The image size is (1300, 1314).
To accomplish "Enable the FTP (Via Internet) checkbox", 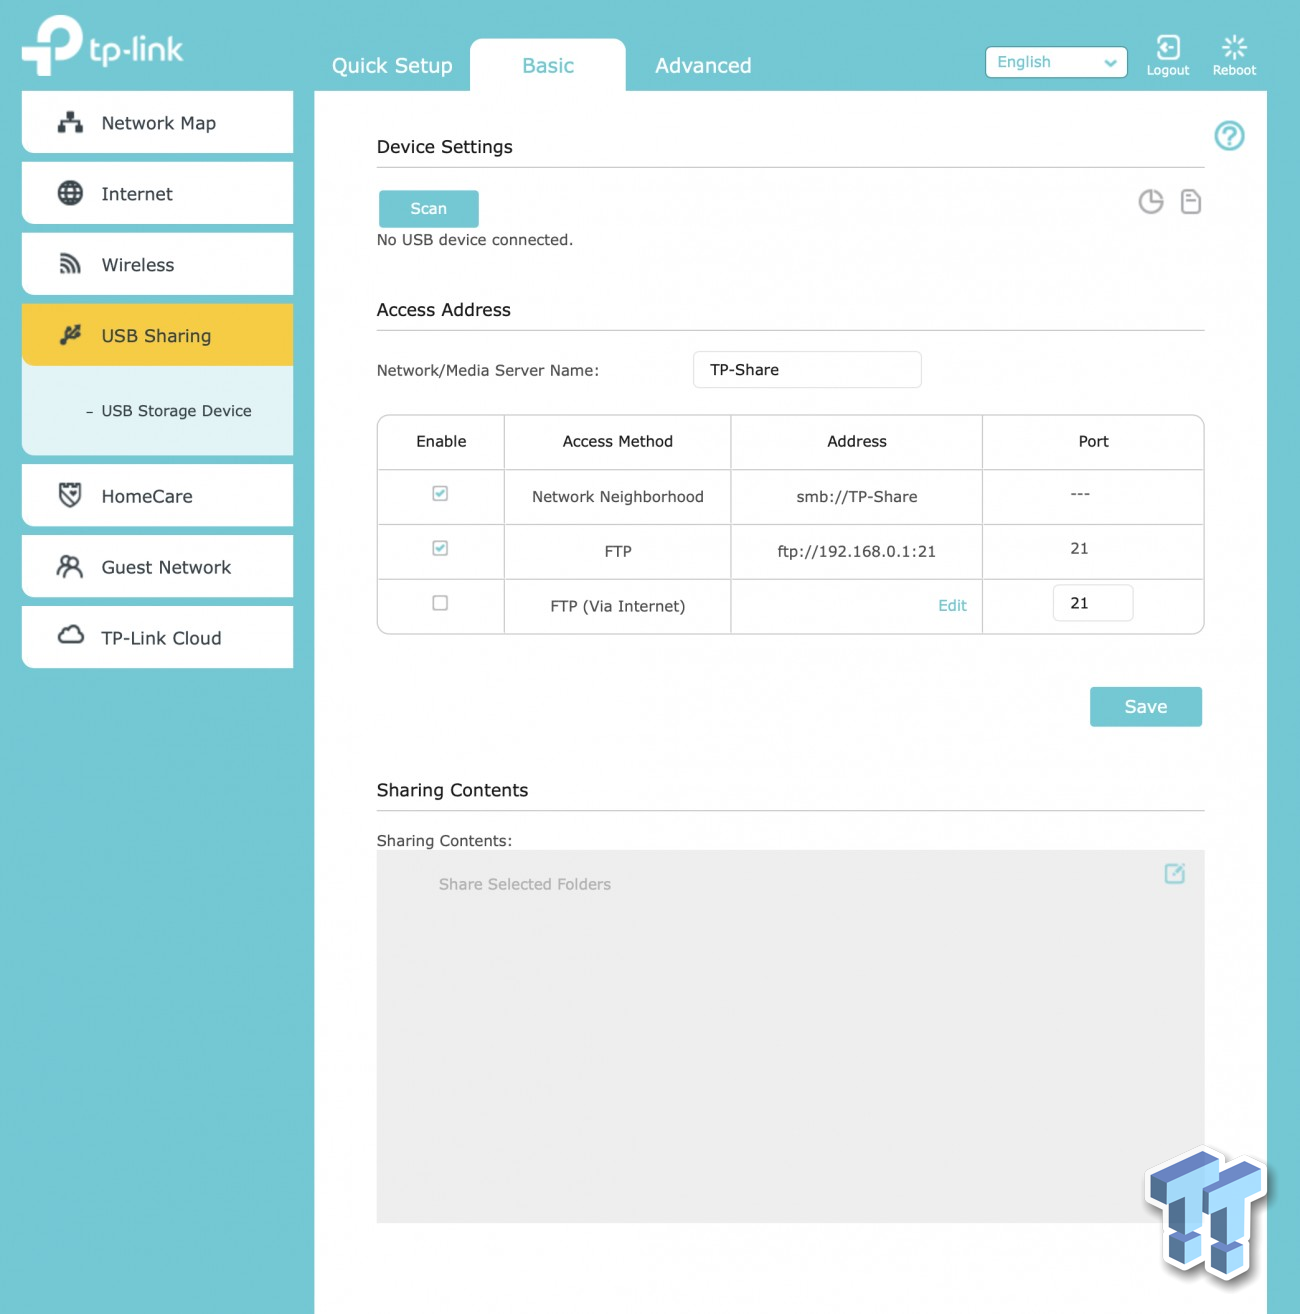I will click(x=440, y=603).
